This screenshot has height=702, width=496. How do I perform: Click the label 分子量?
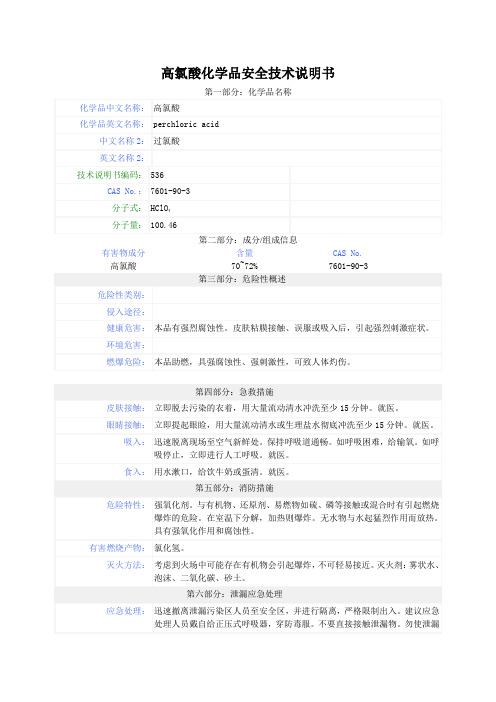pyautogui.click(x=127, y=225)
